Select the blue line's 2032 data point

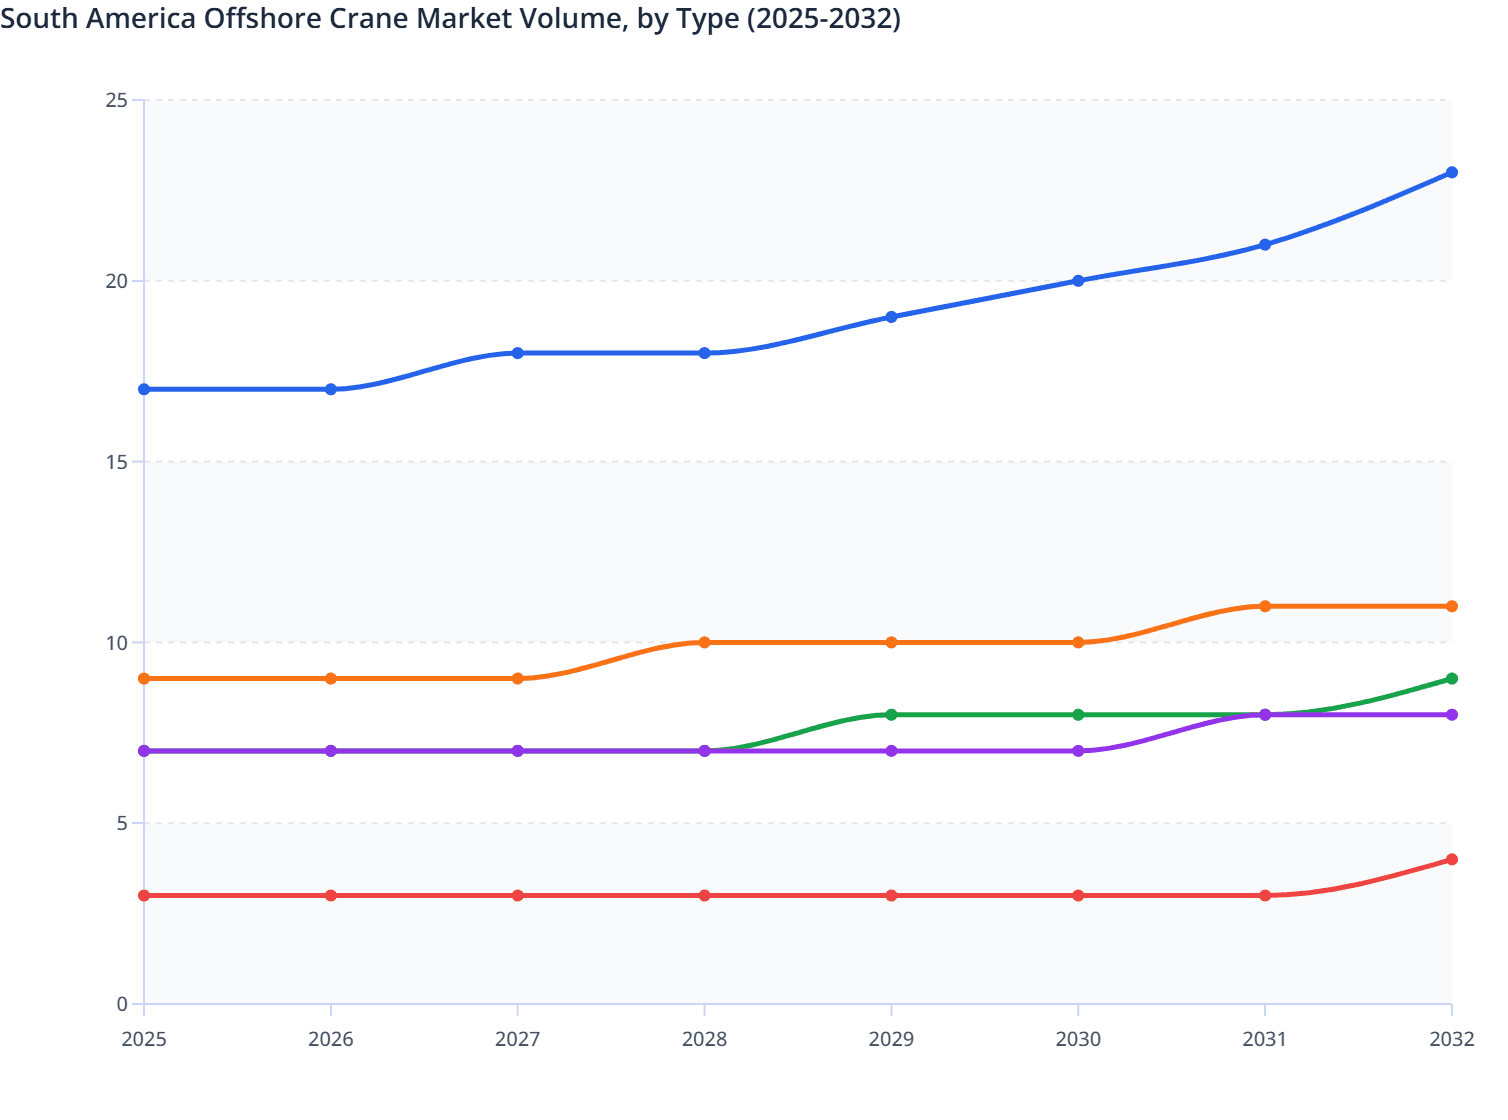point(1451,172)
